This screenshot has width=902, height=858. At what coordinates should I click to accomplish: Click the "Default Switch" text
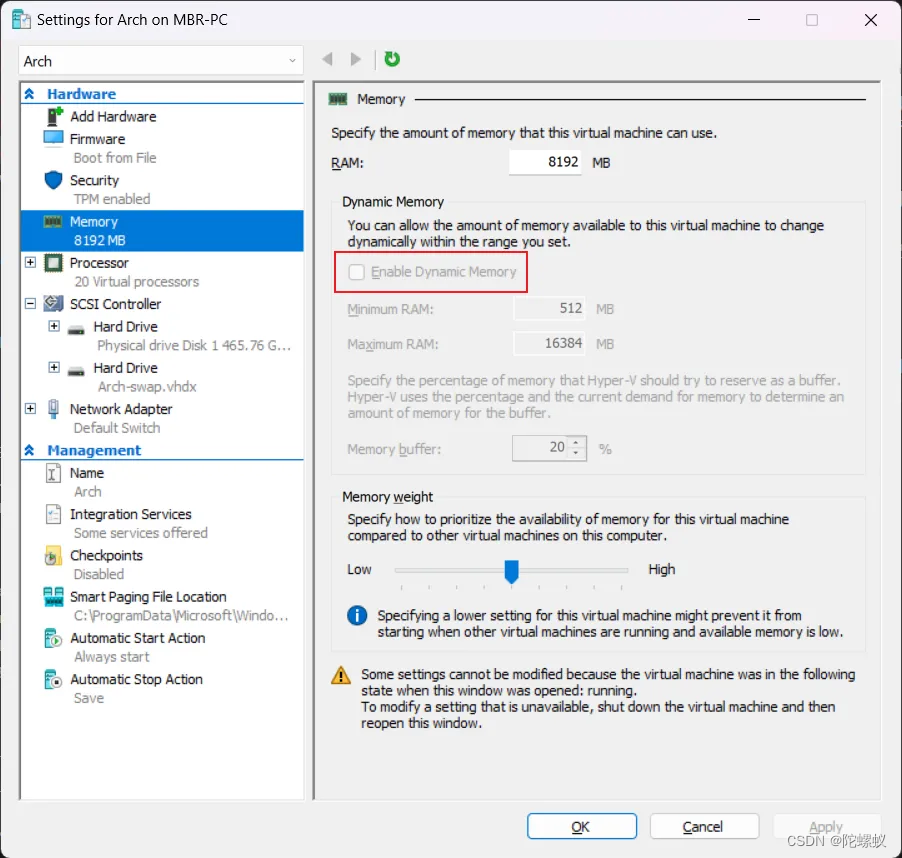coord(117,428)
